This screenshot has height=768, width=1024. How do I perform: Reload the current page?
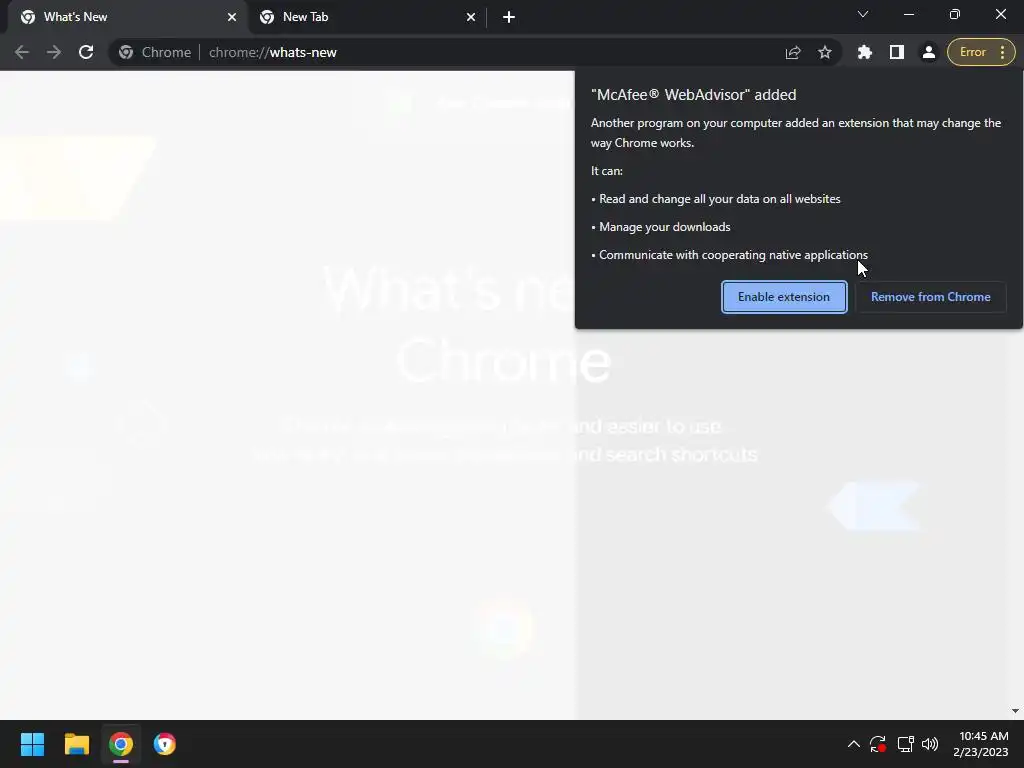click(86, 52)
